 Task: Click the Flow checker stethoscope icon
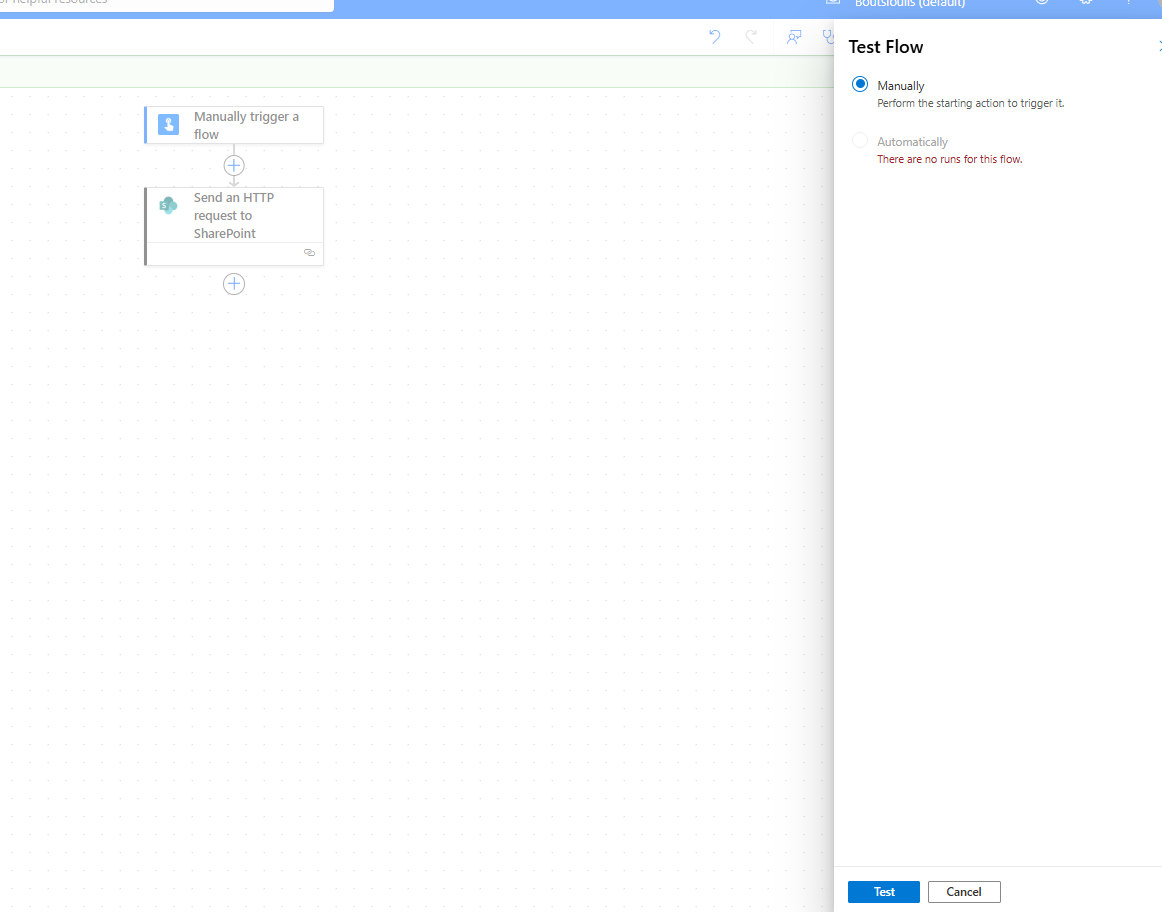[x=828, y=37]
